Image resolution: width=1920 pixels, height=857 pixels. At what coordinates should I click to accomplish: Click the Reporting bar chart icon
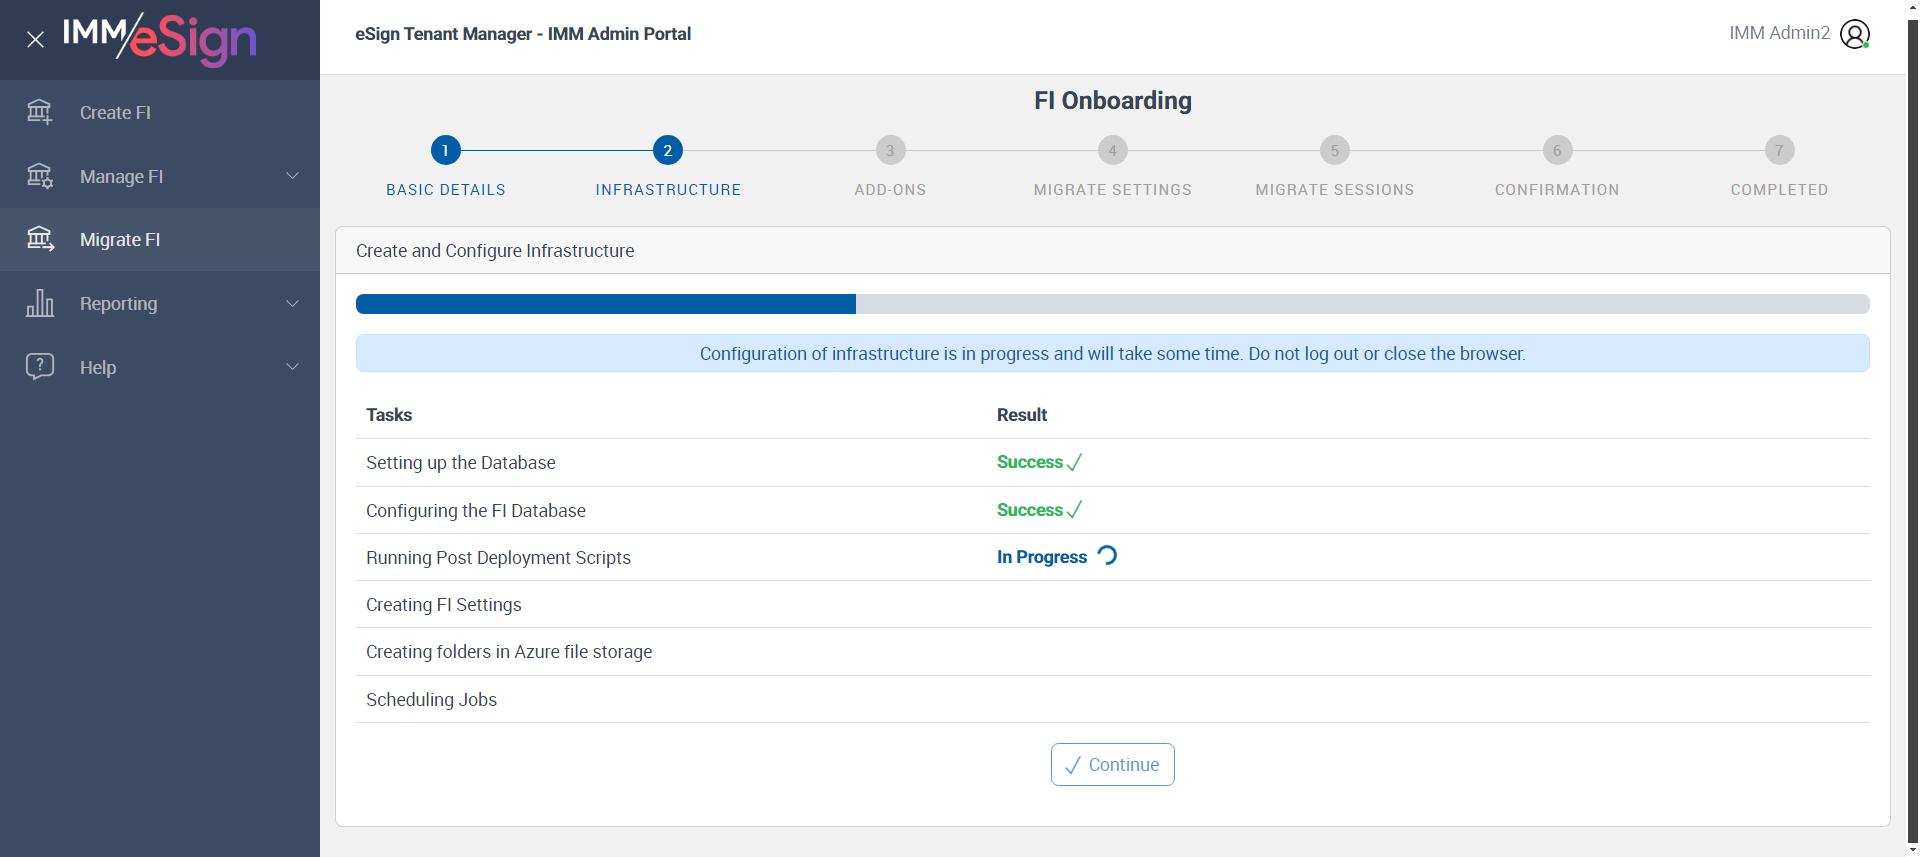click(40, 303)
